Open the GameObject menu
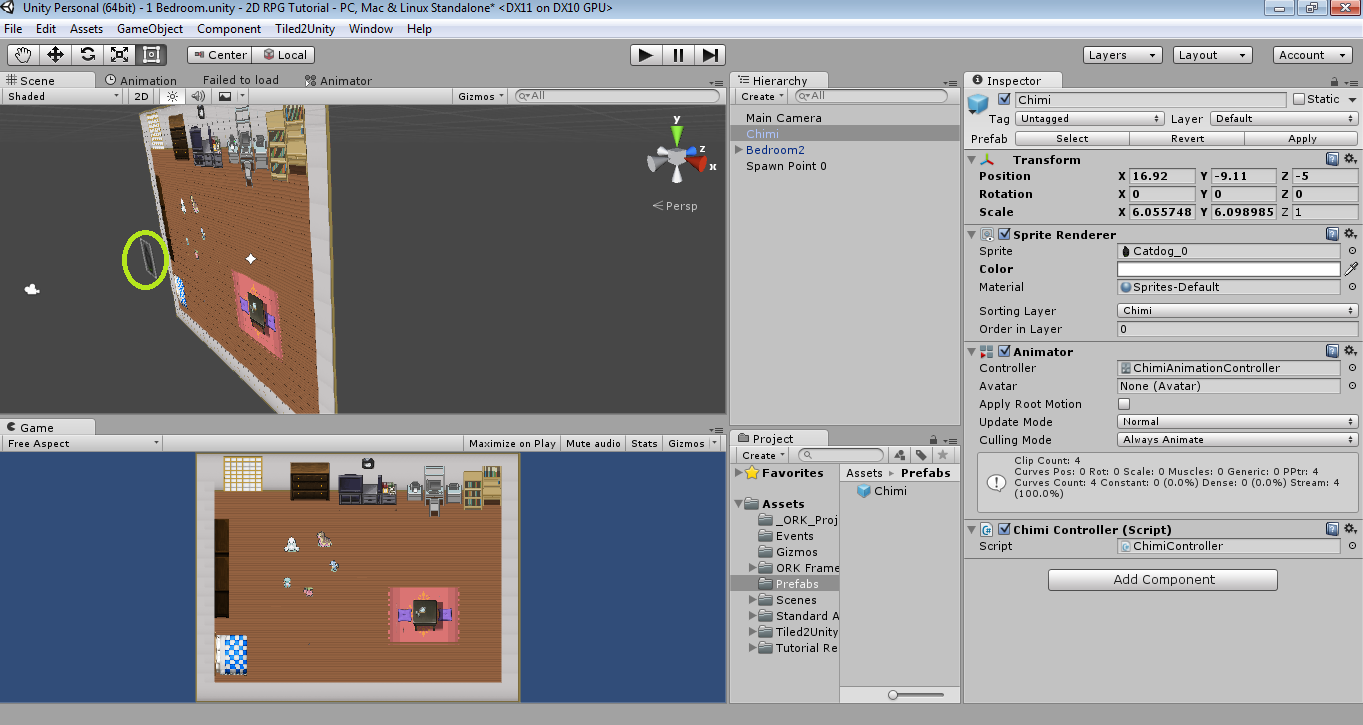Screen dimensions: 1363x725 coord(150,29)
